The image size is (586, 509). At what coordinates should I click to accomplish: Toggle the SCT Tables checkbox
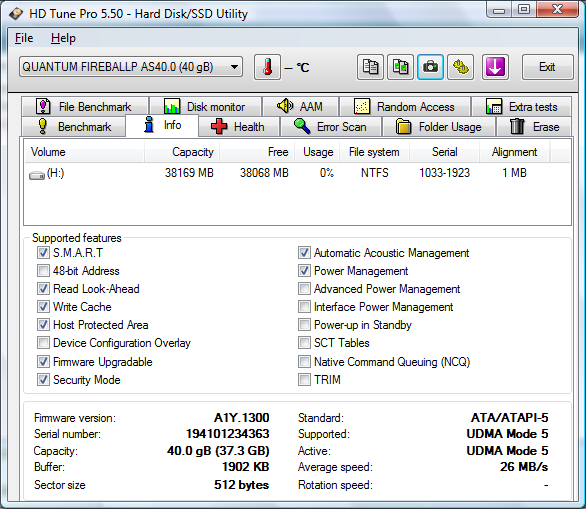(304, 342)
